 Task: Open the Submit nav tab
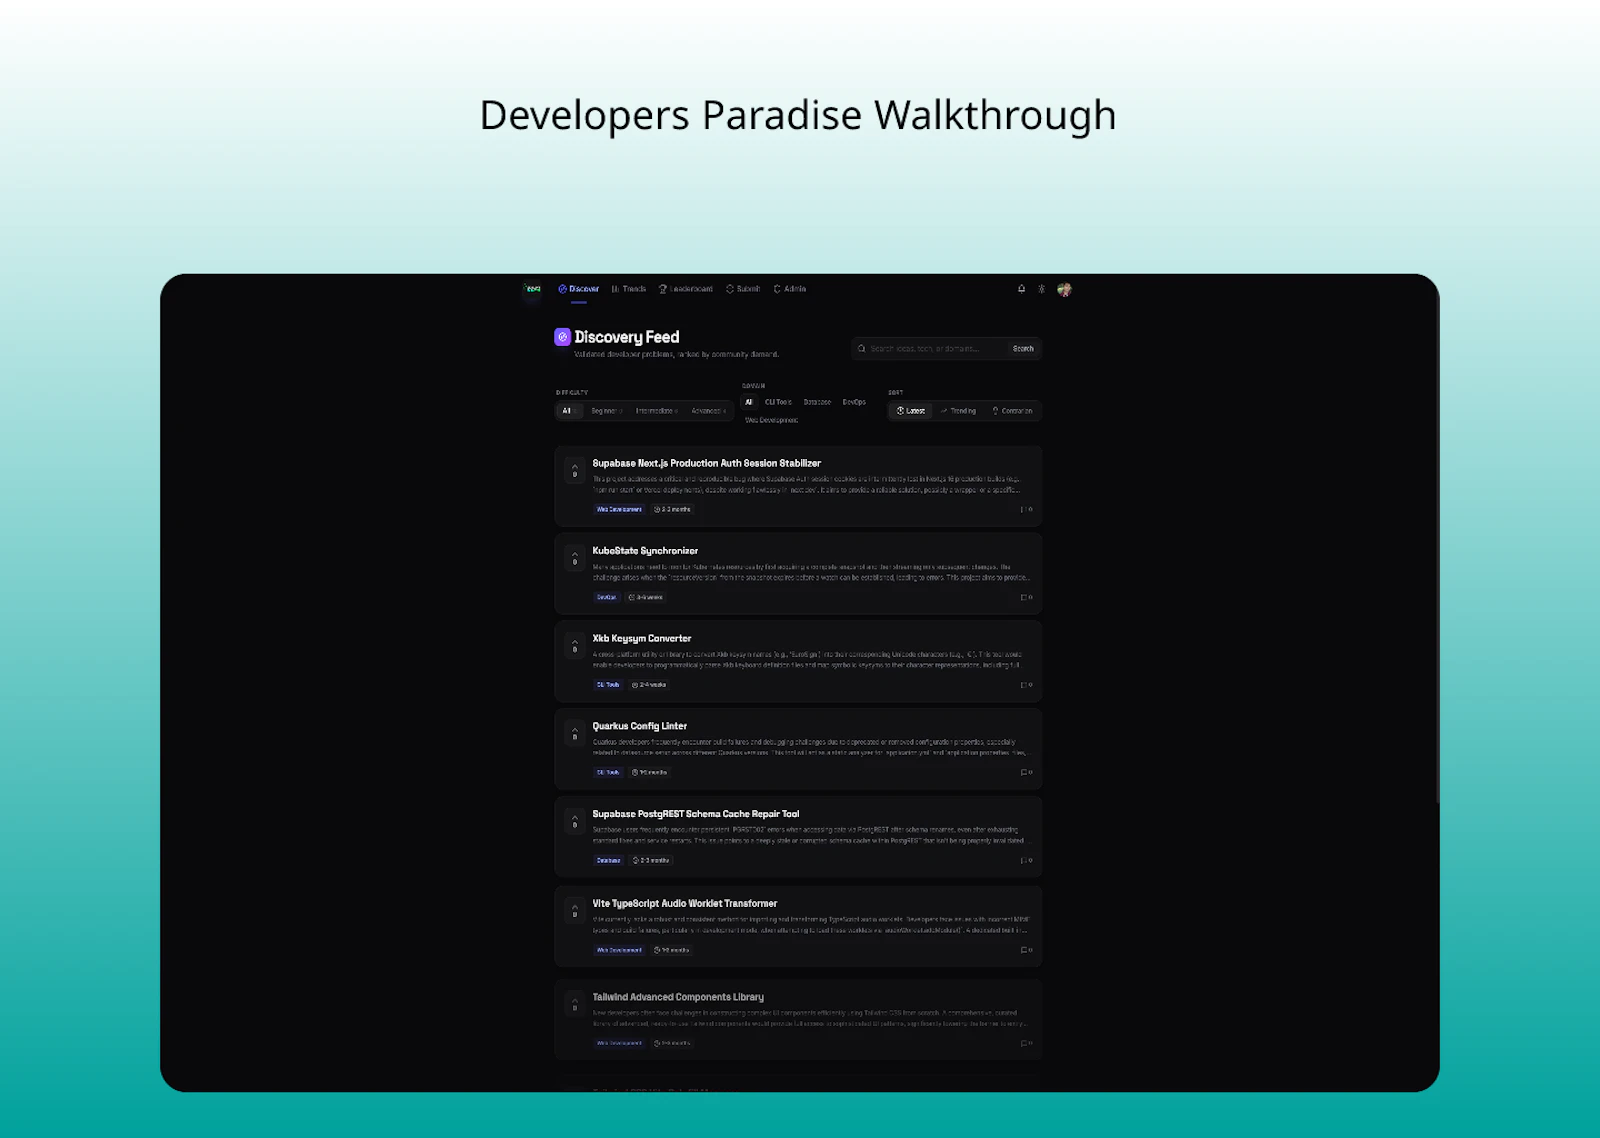pyautogui.click(x=743, y=289)
